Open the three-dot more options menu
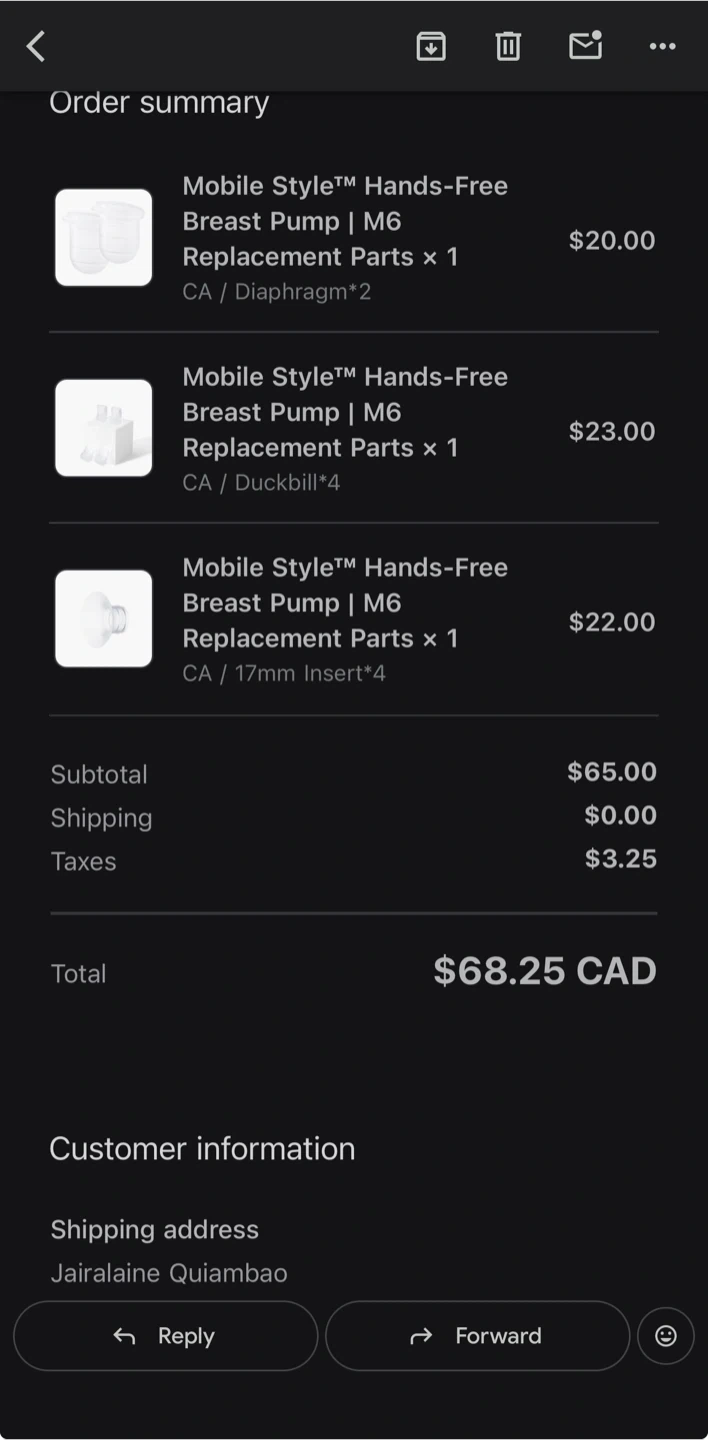Image resolution: width=708 pixels, height=1440 pixels. [x=662, y=46]
